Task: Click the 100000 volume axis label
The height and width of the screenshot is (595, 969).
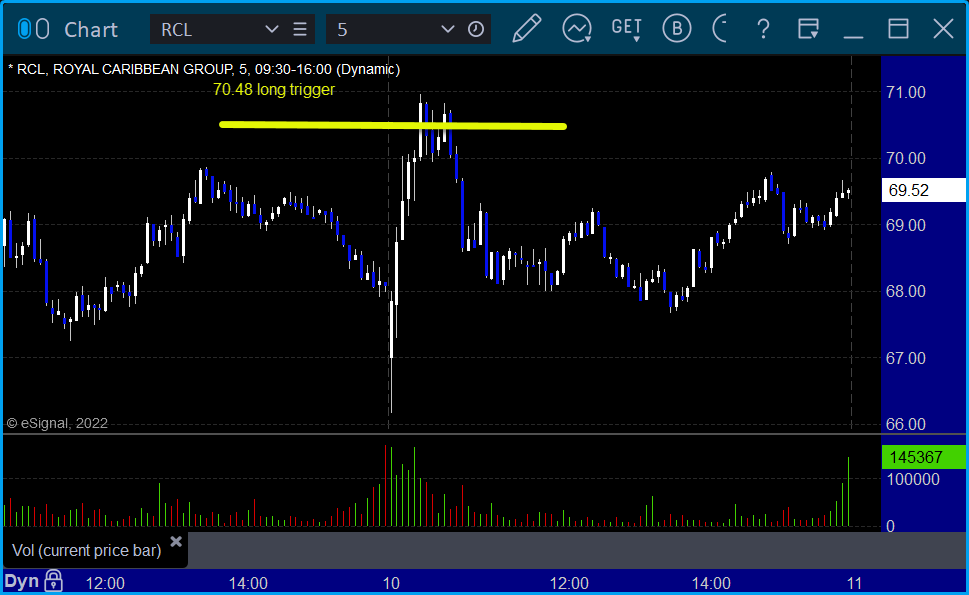Action: tap(913, 479)
